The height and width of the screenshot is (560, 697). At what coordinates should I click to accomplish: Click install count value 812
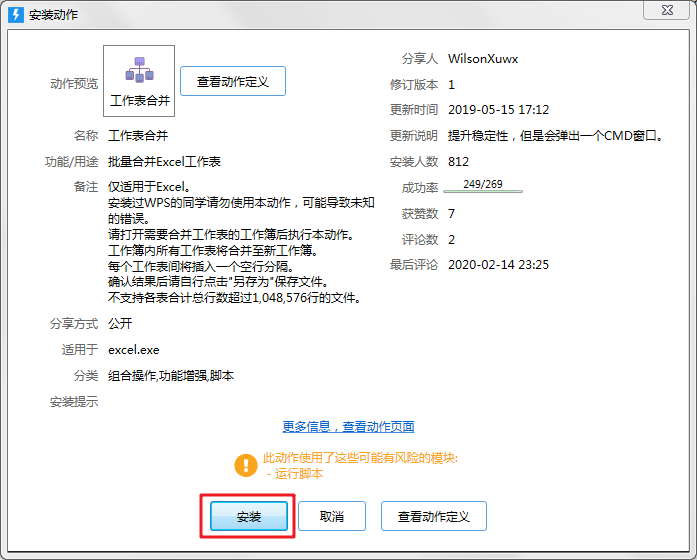458,162
